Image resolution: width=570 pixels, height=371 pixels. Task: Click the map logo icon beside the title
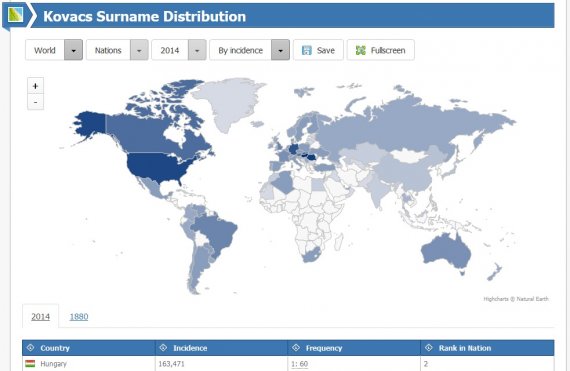click(16, 15)
